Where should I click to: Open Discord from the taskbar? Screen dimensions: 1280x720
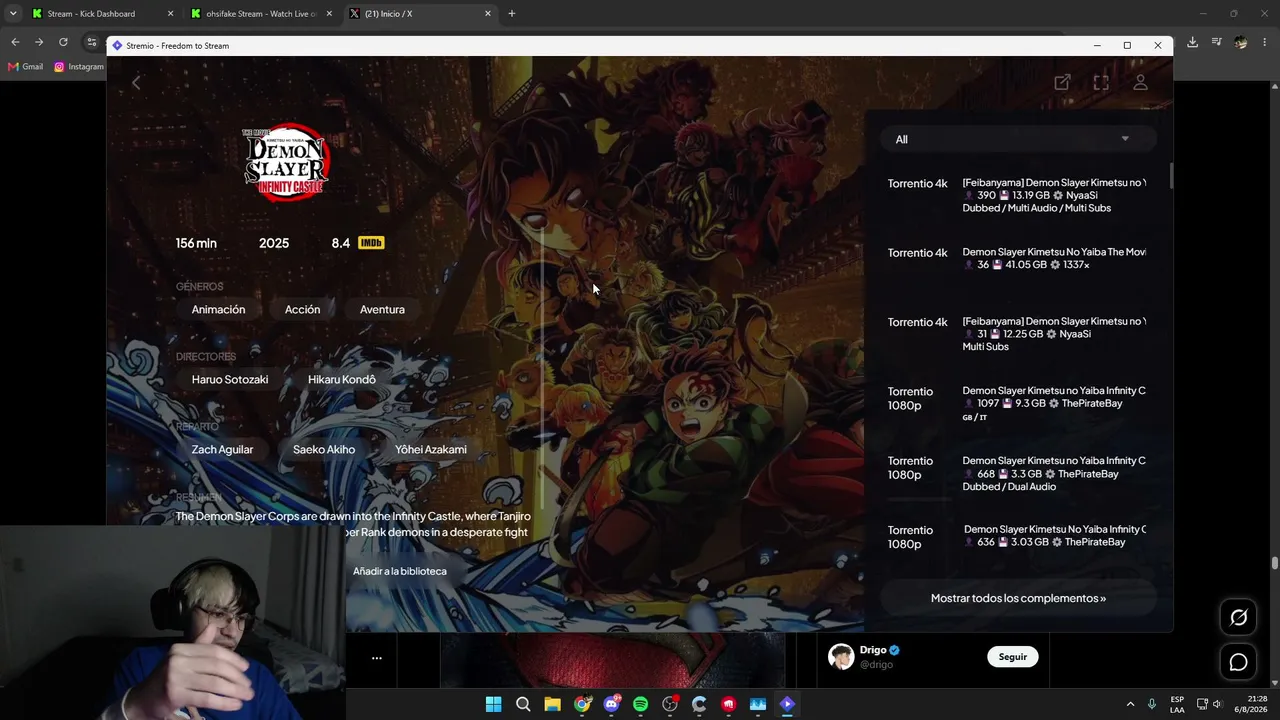tap(611, 704)
